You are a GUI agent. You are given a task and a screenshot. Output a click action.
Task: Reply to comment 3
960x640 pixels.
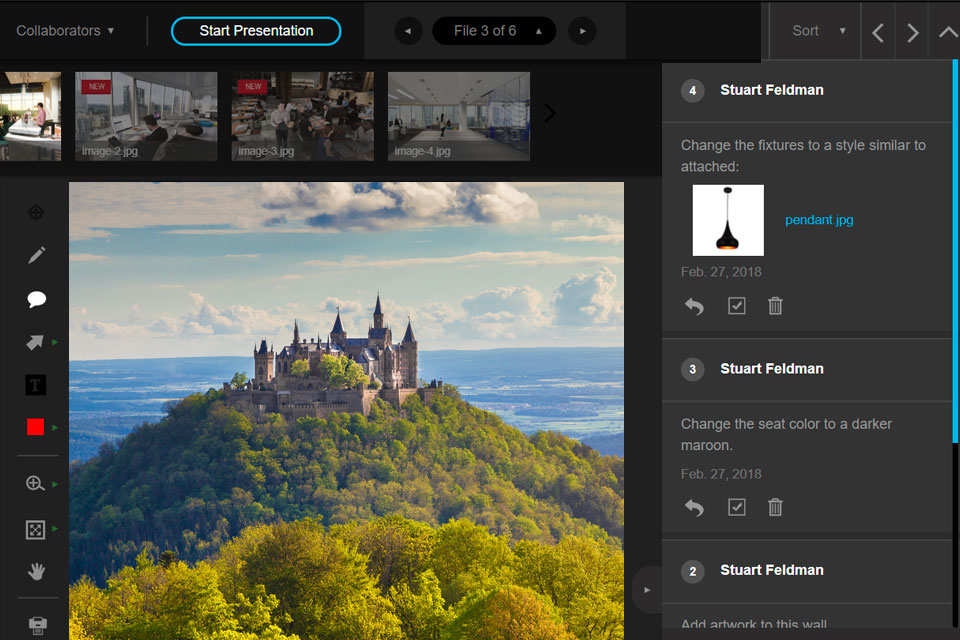pyautogui.click(x=694, y=507)
